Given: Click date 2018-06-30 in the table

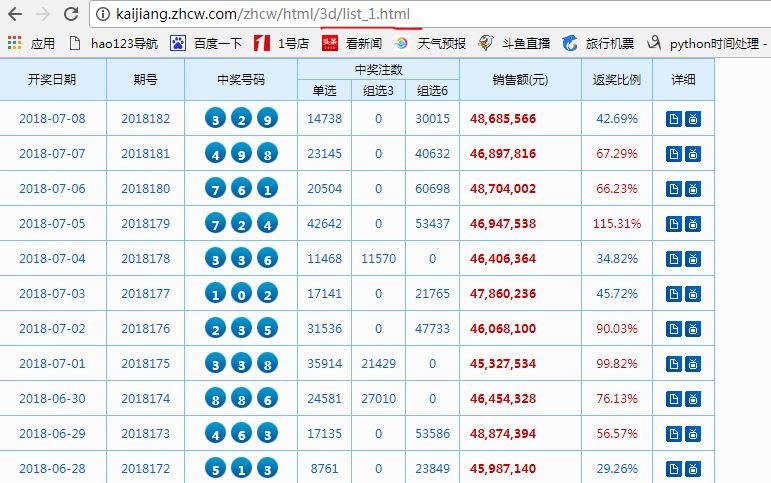Looking at the screenshot, I should (52, 399).
